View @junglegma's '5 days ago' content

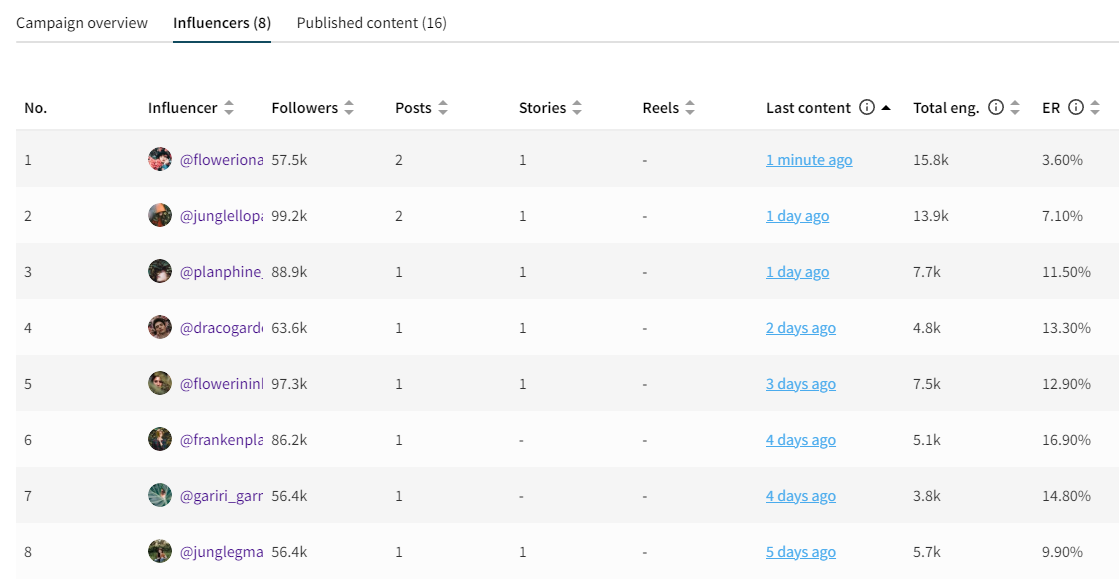tap(801, 551)
